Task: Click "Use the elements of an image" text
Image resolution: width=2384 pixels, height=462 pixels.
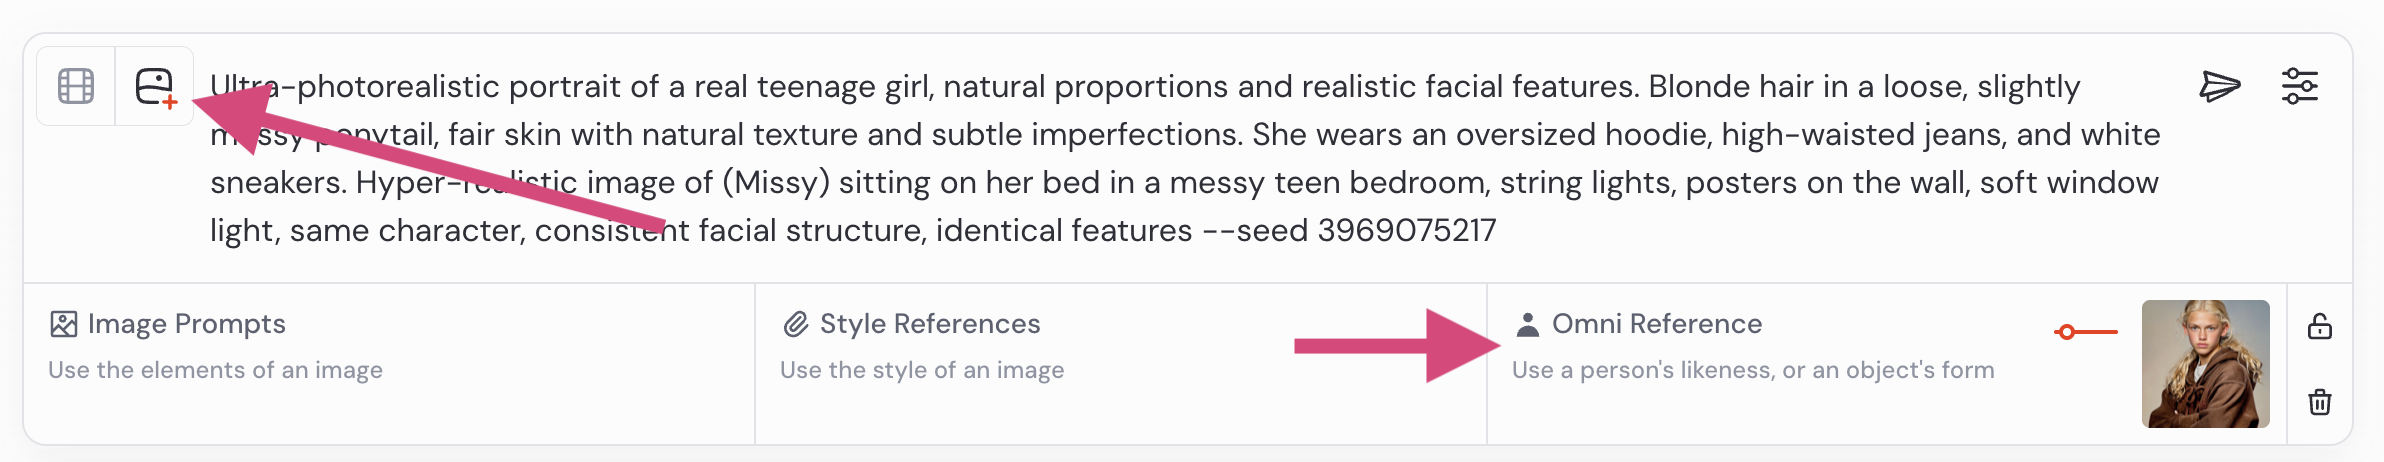Action: [215, 370]
